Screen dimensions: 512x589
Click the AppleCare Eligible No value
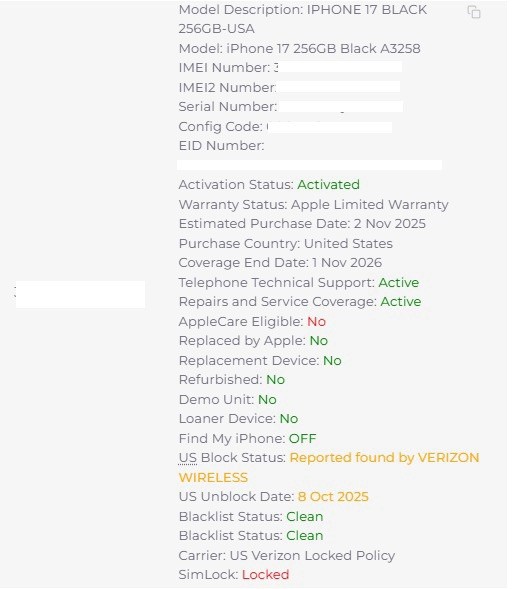[x=316, y=322]
